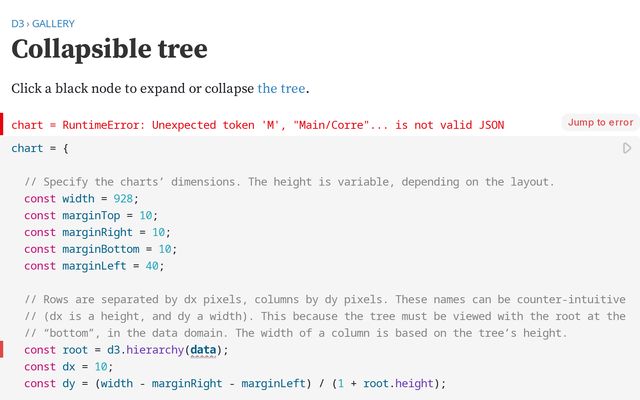Click the red error bar beside chart output
Image resolution: width=640 pixels, height=400 pixels.
tap(2, 124)
